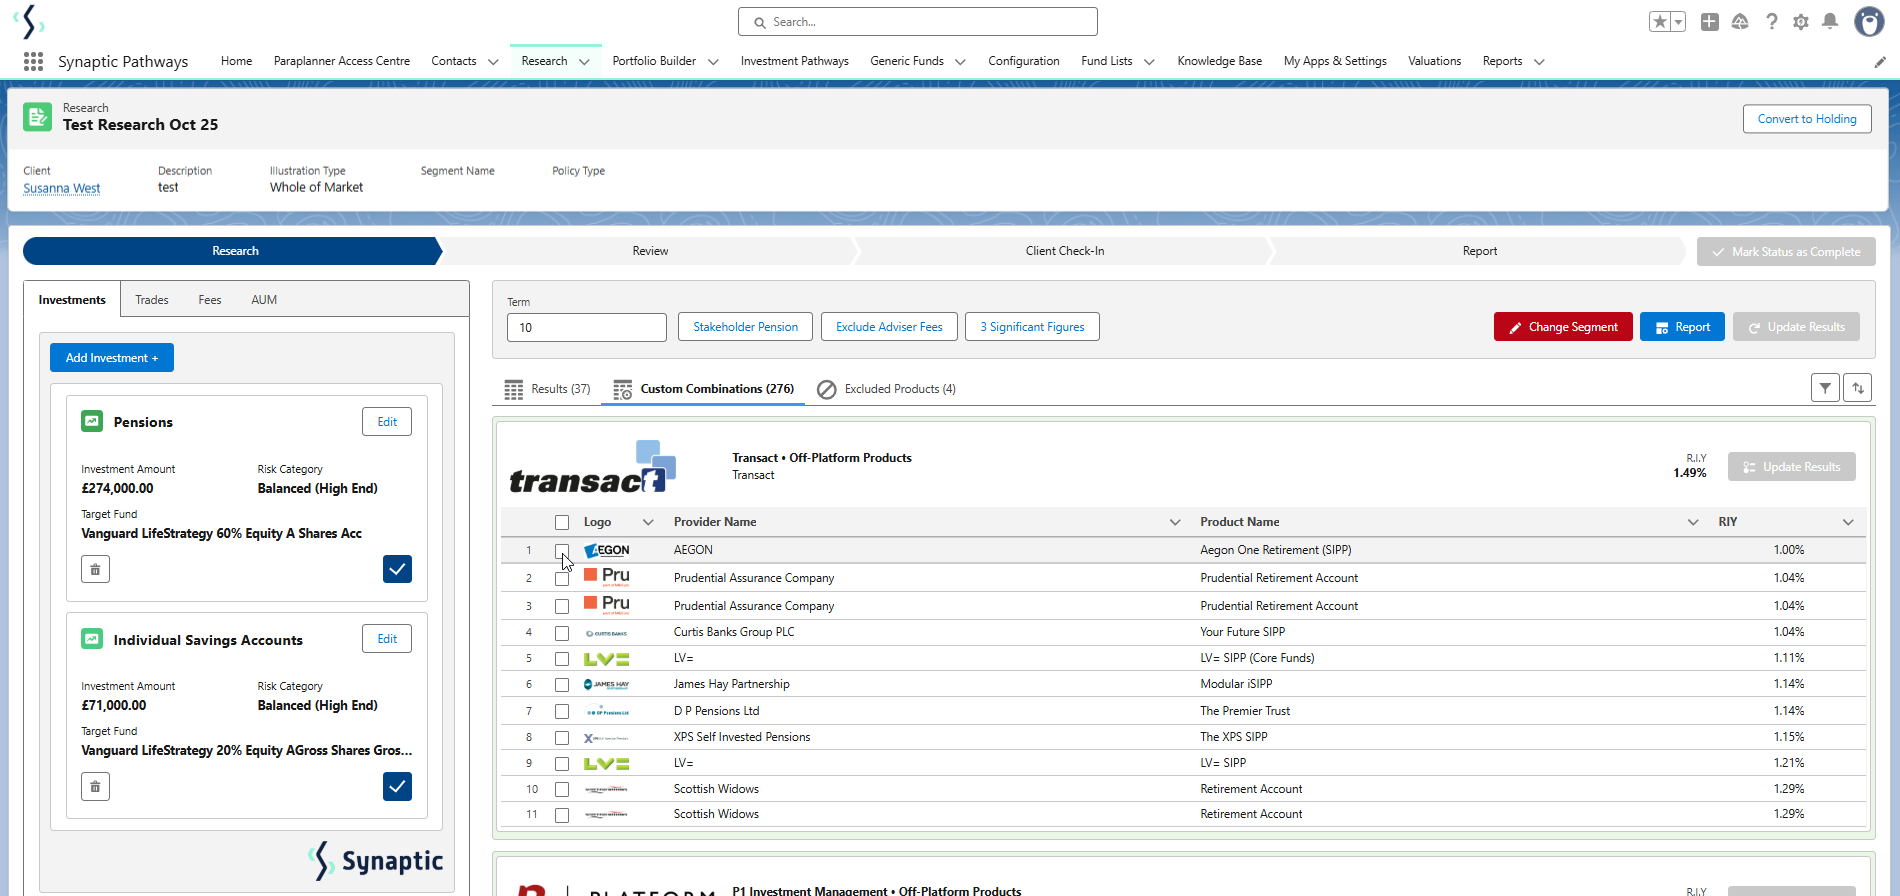Delete the Pensions investment with trash icon
The width and height of the screenshot is (1900, 896).
[x=96, y=569]
